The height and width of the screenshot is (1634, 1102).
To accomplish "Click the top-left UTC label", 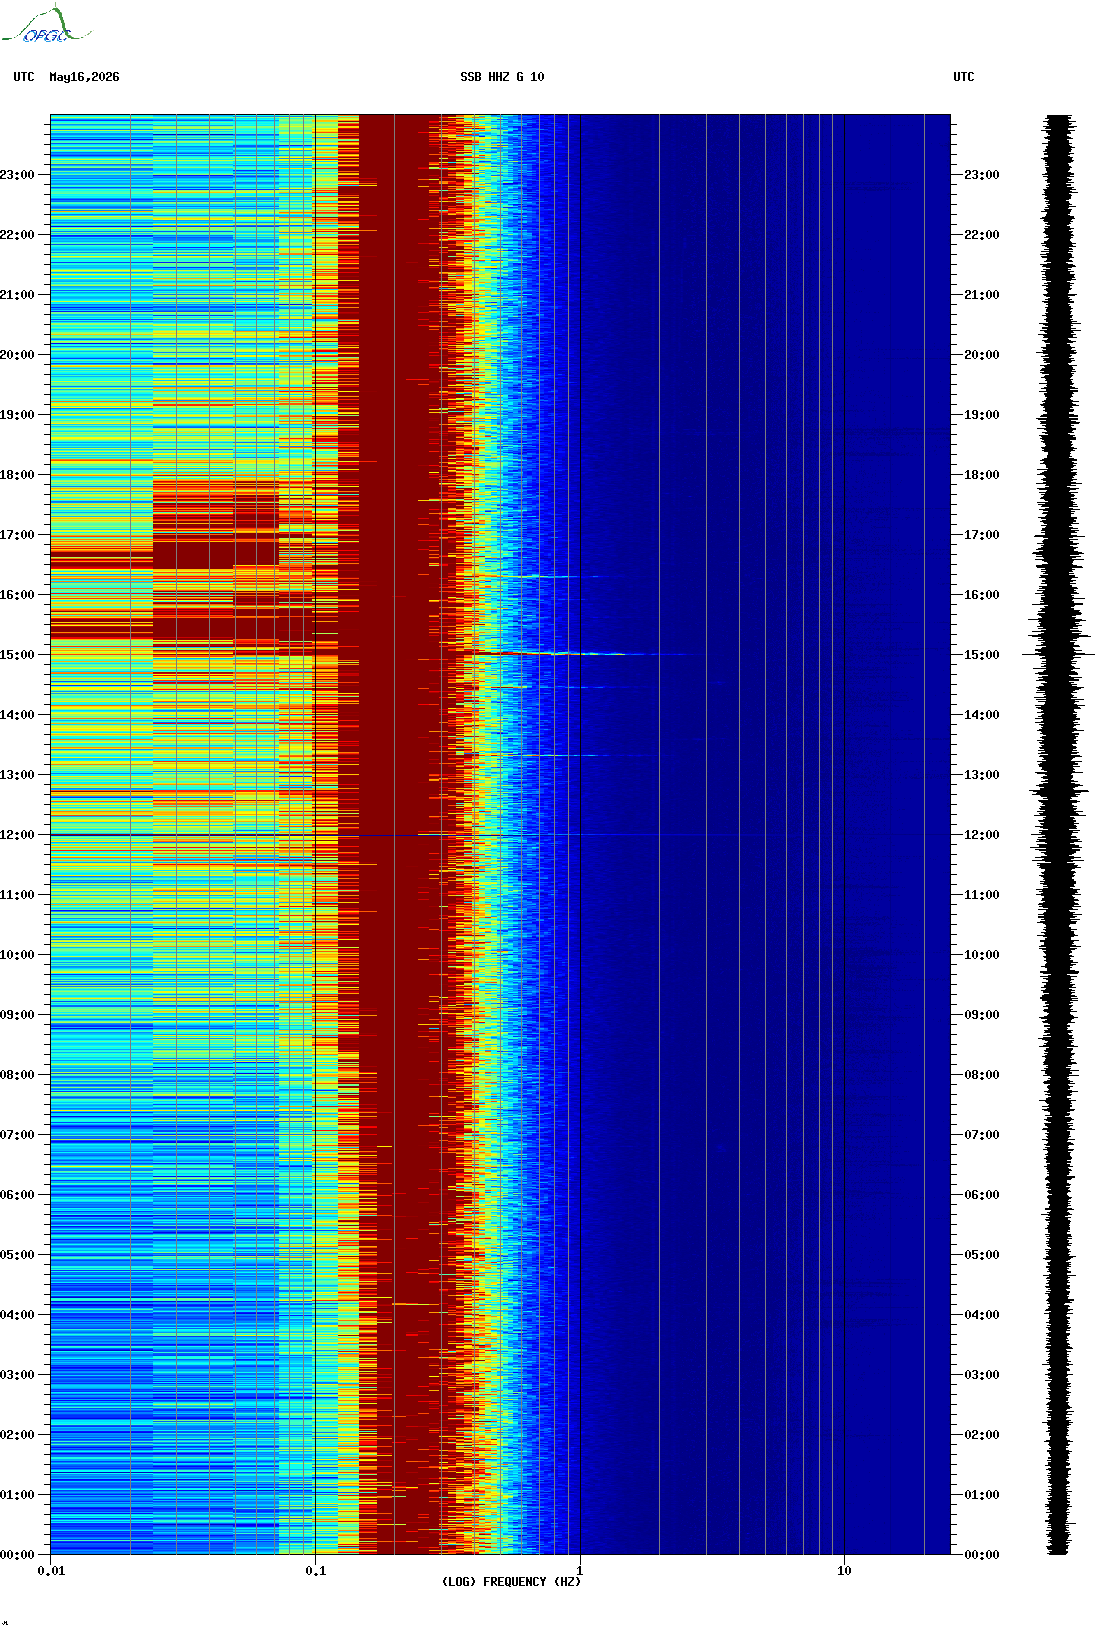I will [24, 77].
